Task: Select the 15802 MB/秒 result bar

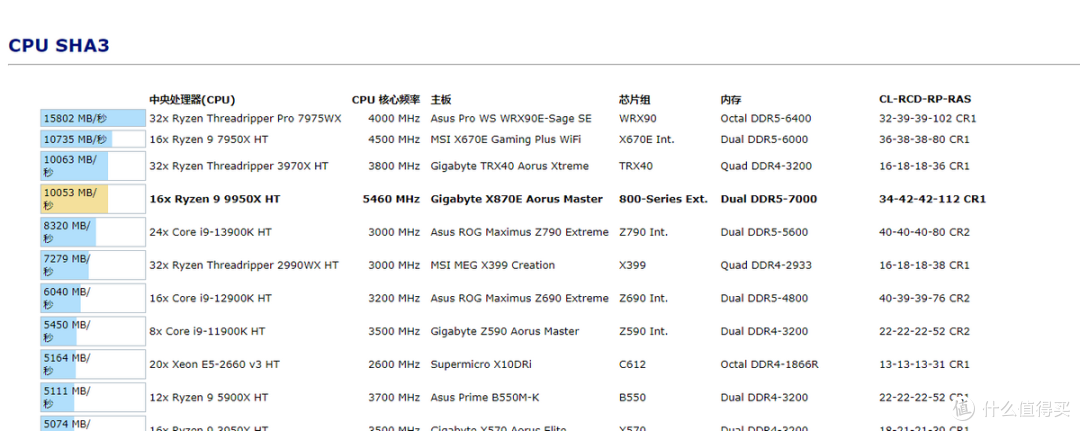Action: (93, 118)
